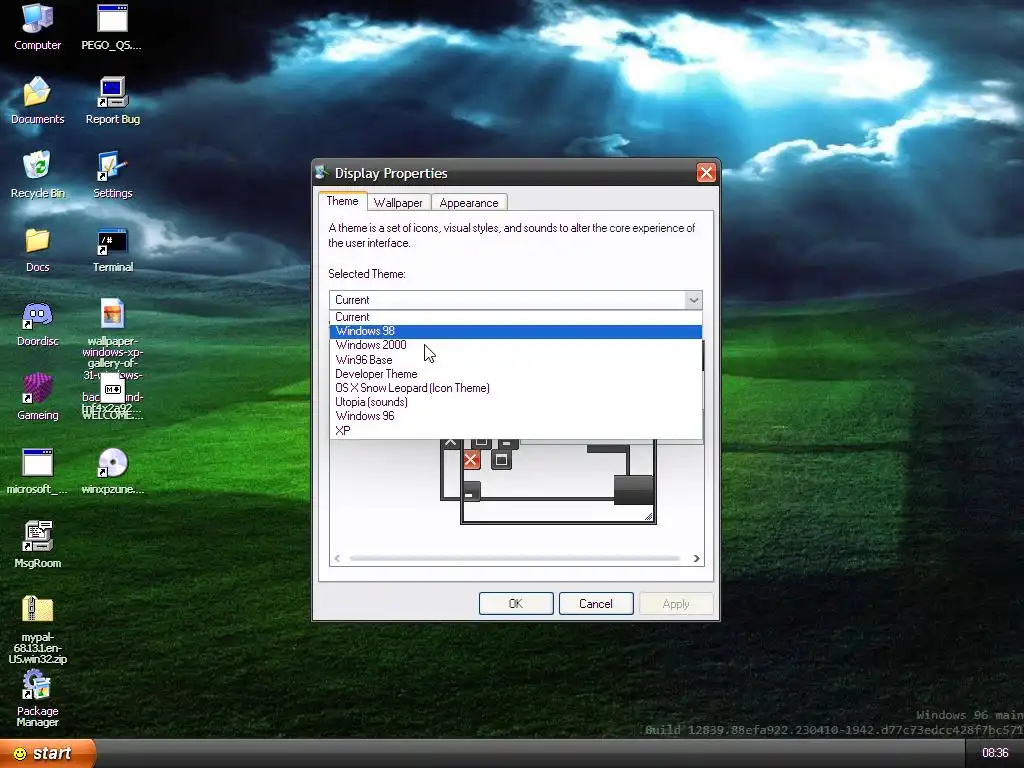Choose the Windows 2000 theme
Viewport: 1024px width, 768px height.
[x=515, y=345]
